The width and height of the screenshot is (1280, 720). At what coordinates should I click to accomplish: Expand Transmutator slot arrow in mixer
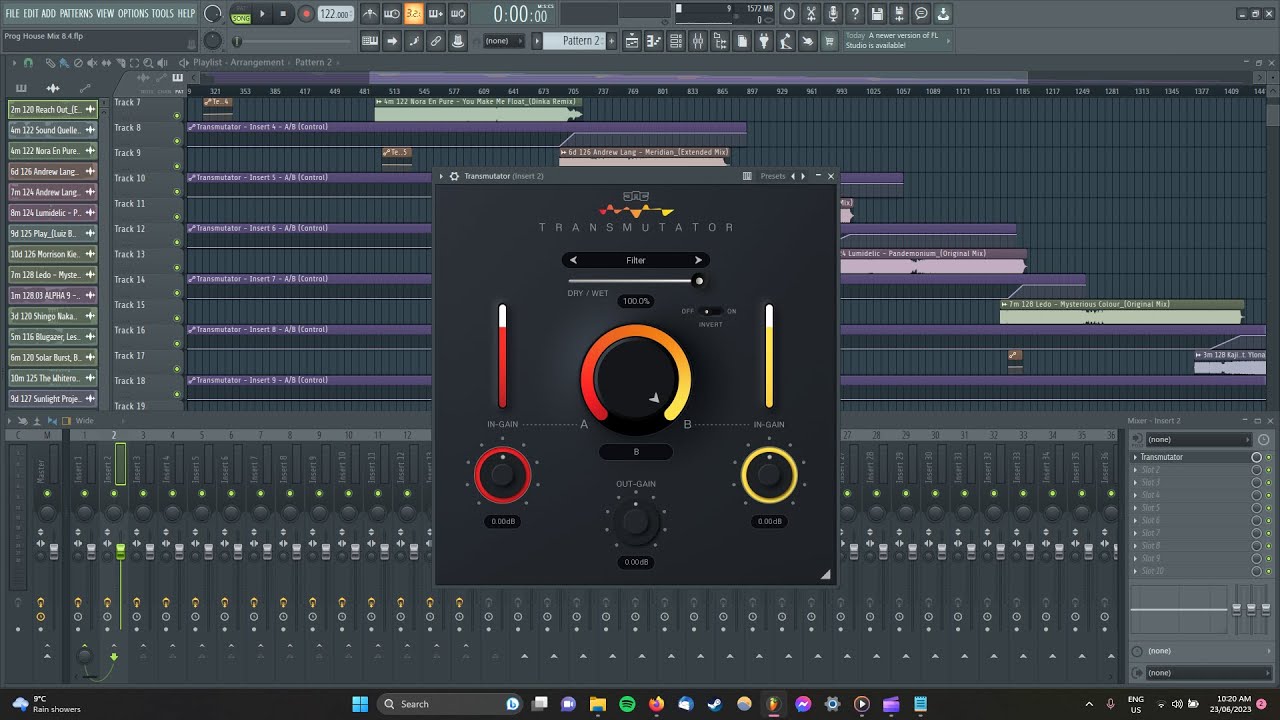[1135, 457]
